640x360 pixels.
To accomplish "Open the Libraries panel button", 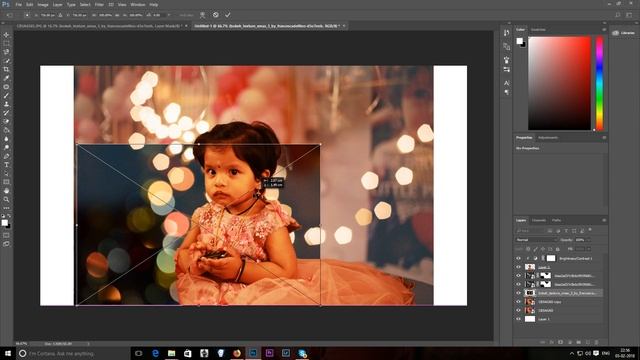I will (624, 33).
